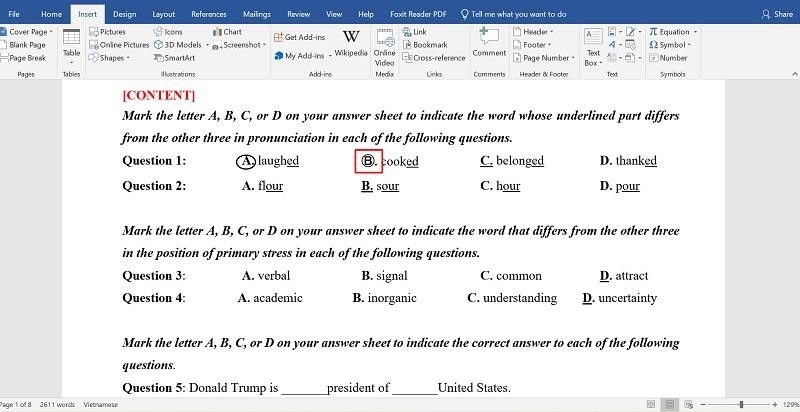The width and height of the screenshot is (800, 412).
Task: Insert an Online Video
Action: click(x=384, y=47)
